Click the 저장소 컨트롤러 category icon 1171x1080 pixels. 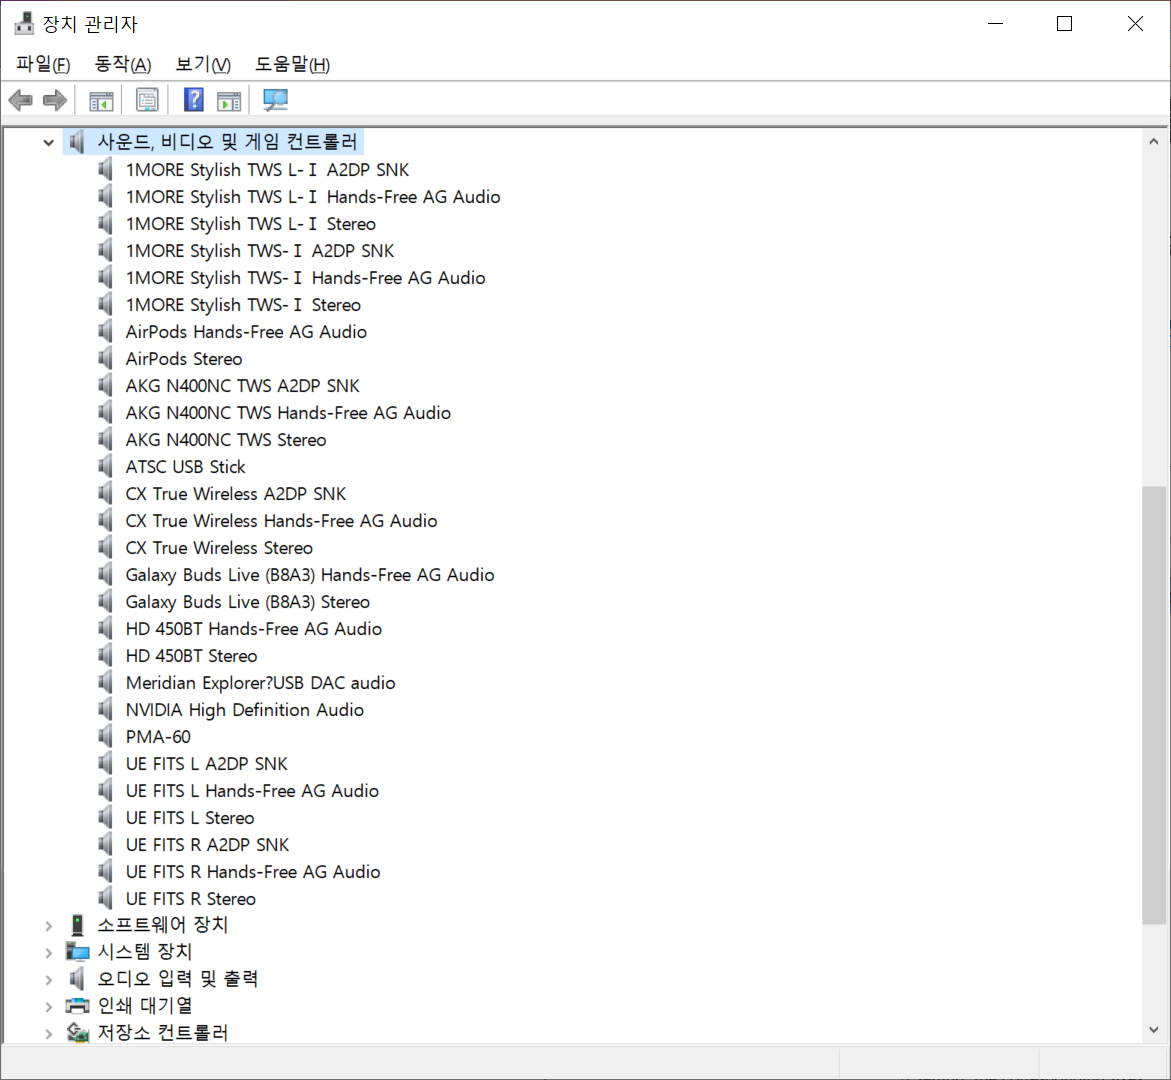coord(78,1032)
